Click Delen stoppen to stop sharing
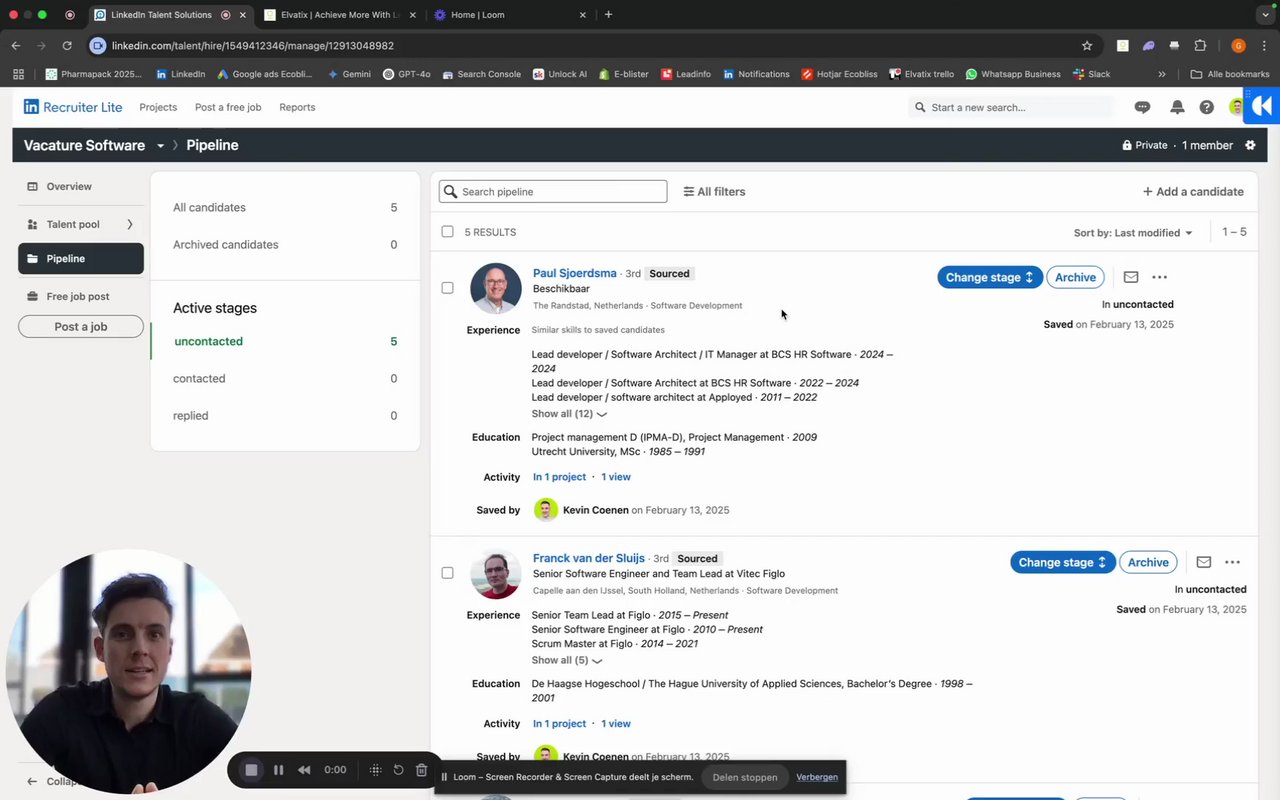Image resolution: width=1280 pixels, height=800 pixels. 745,777
